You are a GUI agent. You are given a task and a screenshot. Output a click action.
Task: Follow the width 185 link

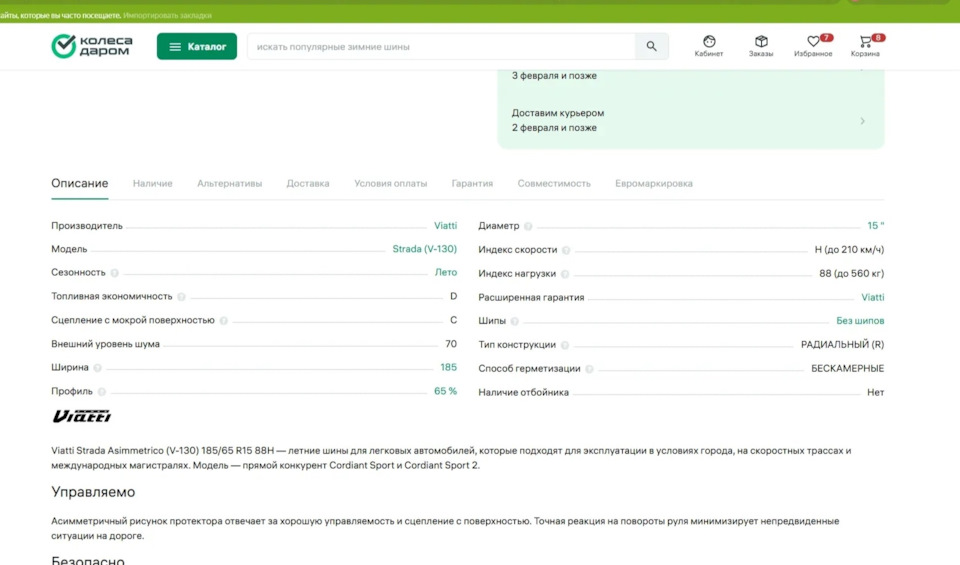[448, 367]
